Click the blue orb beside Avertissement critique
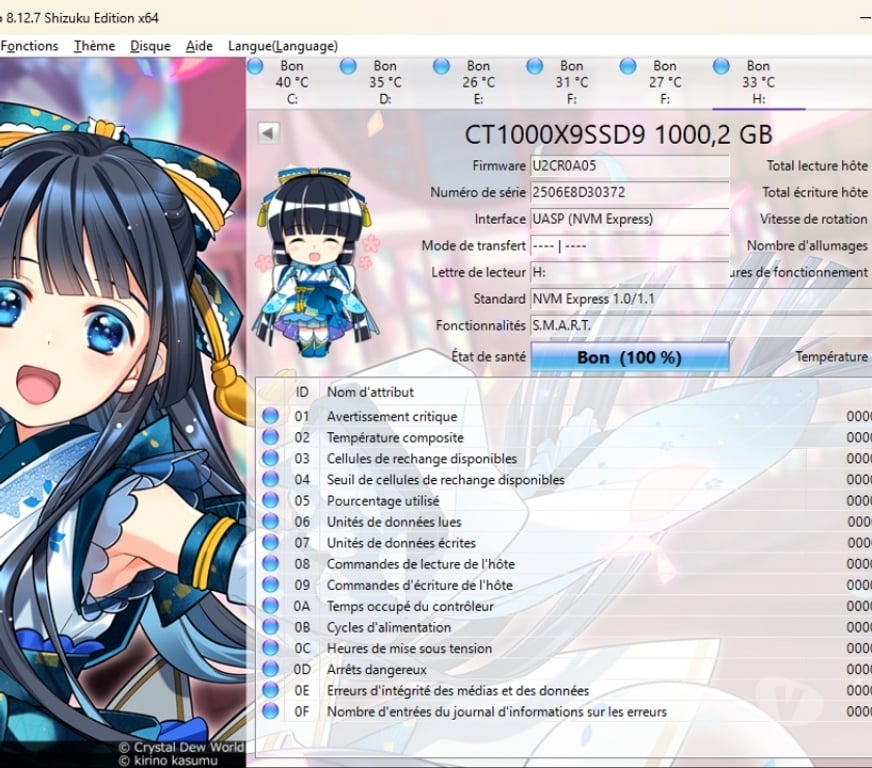 point(270,416)
